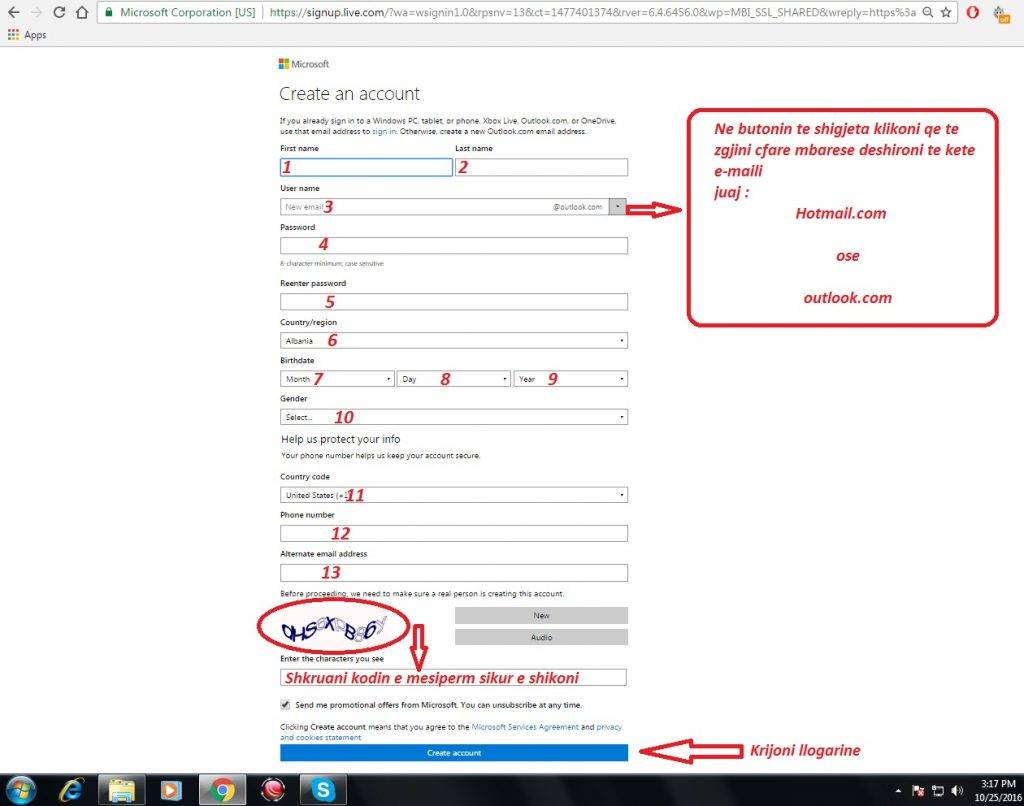
Task: Go to the browser home page icon
Action: pos(83,13)
